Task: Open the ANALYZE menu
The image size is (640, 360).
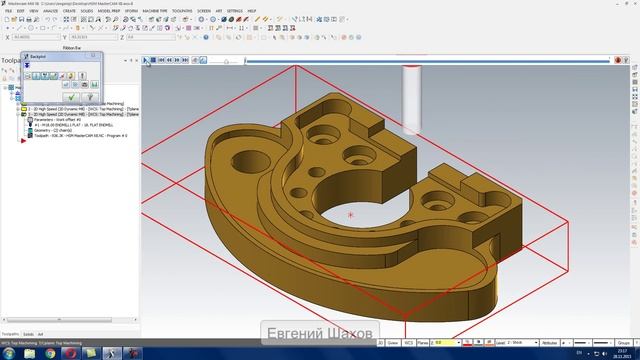Action: pyautogui.click(x=50, y=11)
